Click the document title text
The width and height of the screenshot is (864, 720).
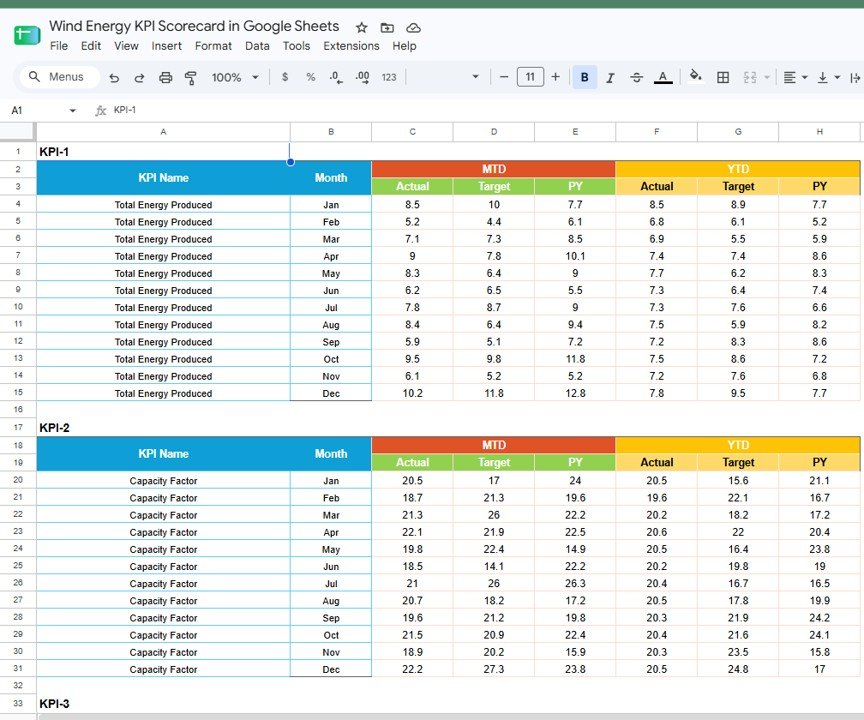[x=194, y=26]
